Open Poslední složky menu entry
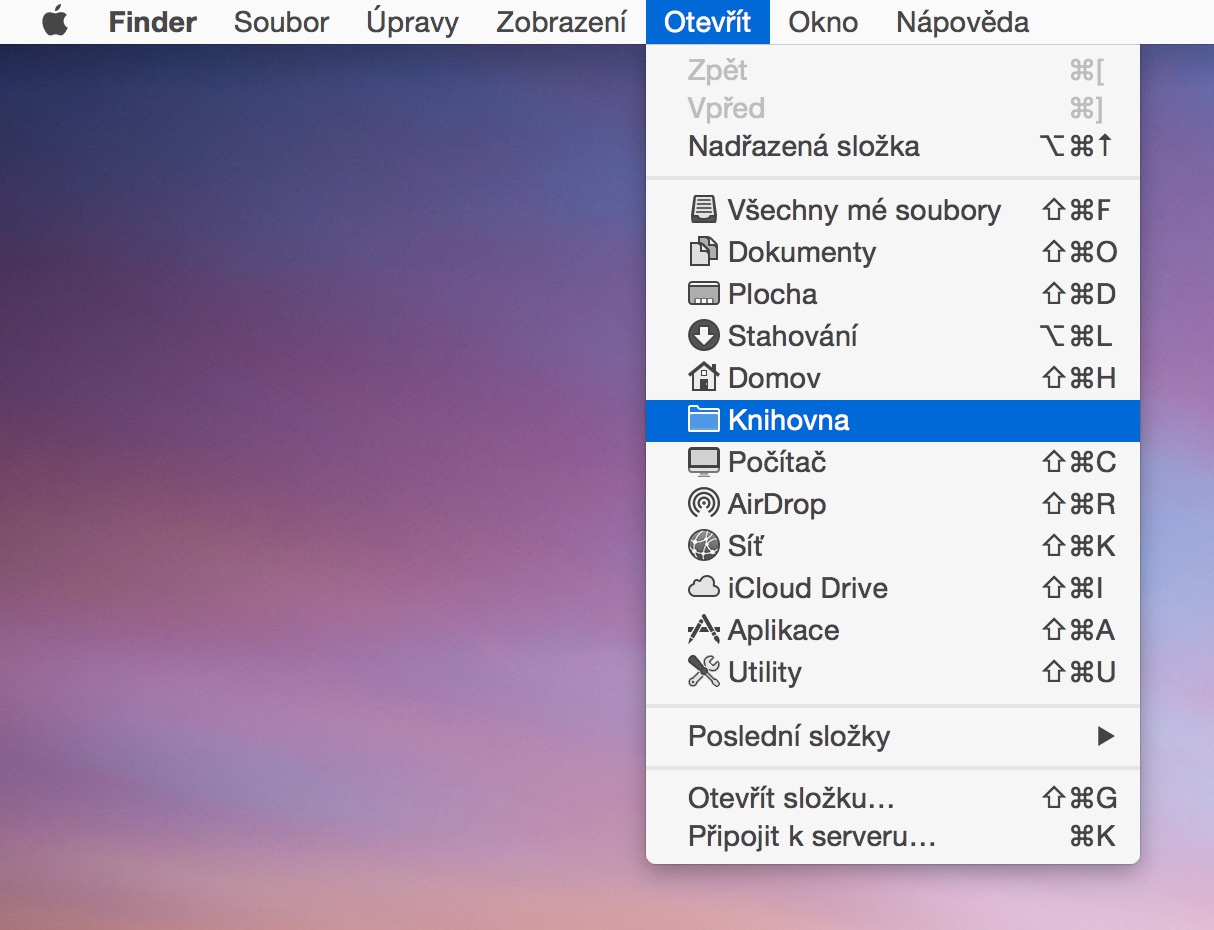The height and width of the screenshot is (930, 1214). click(893, 736)
